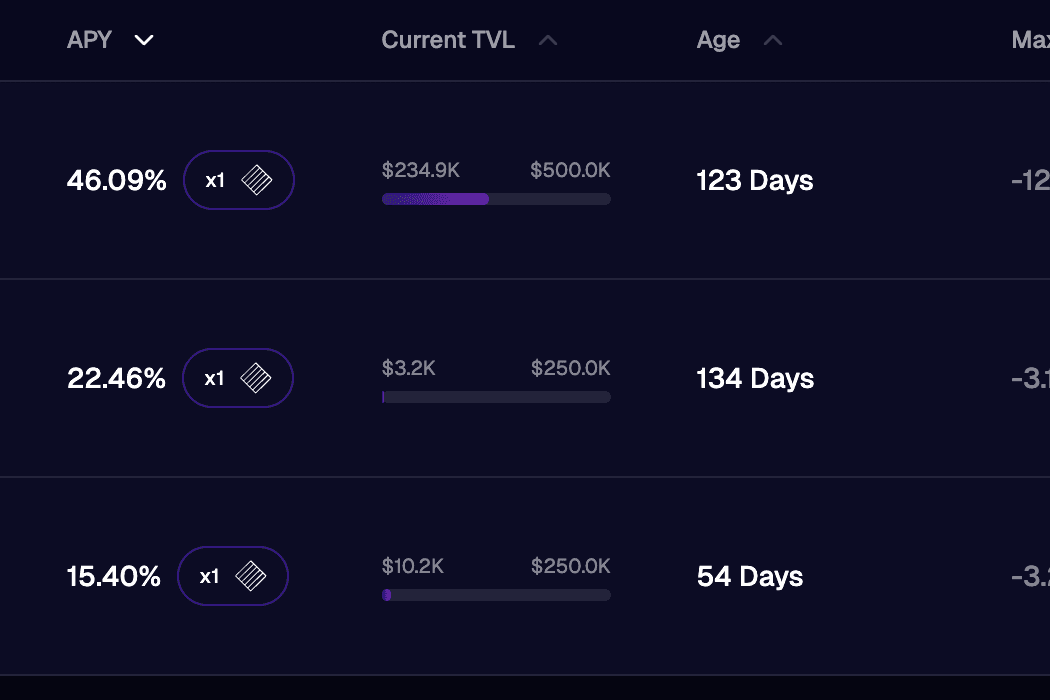This screenshot has height=700, width=1050.
Task: Click the Age column header label
Action: [x=718, y=40]
